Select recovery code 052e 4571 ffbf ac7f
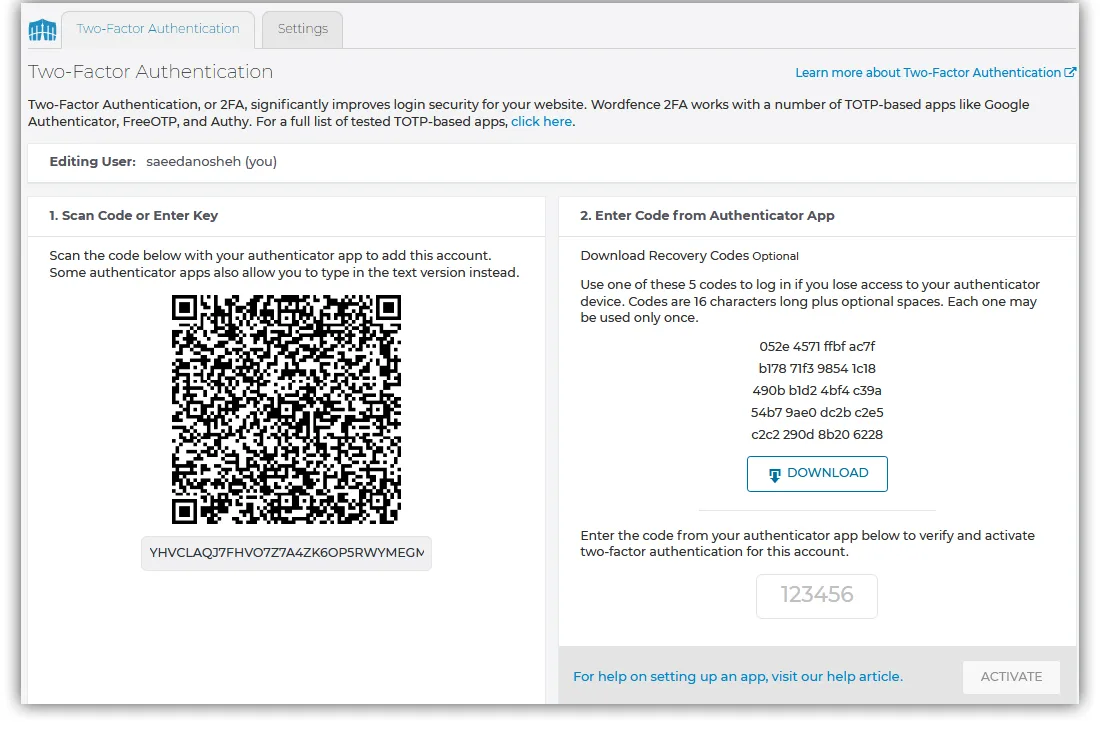 click(x=817, y=347)
